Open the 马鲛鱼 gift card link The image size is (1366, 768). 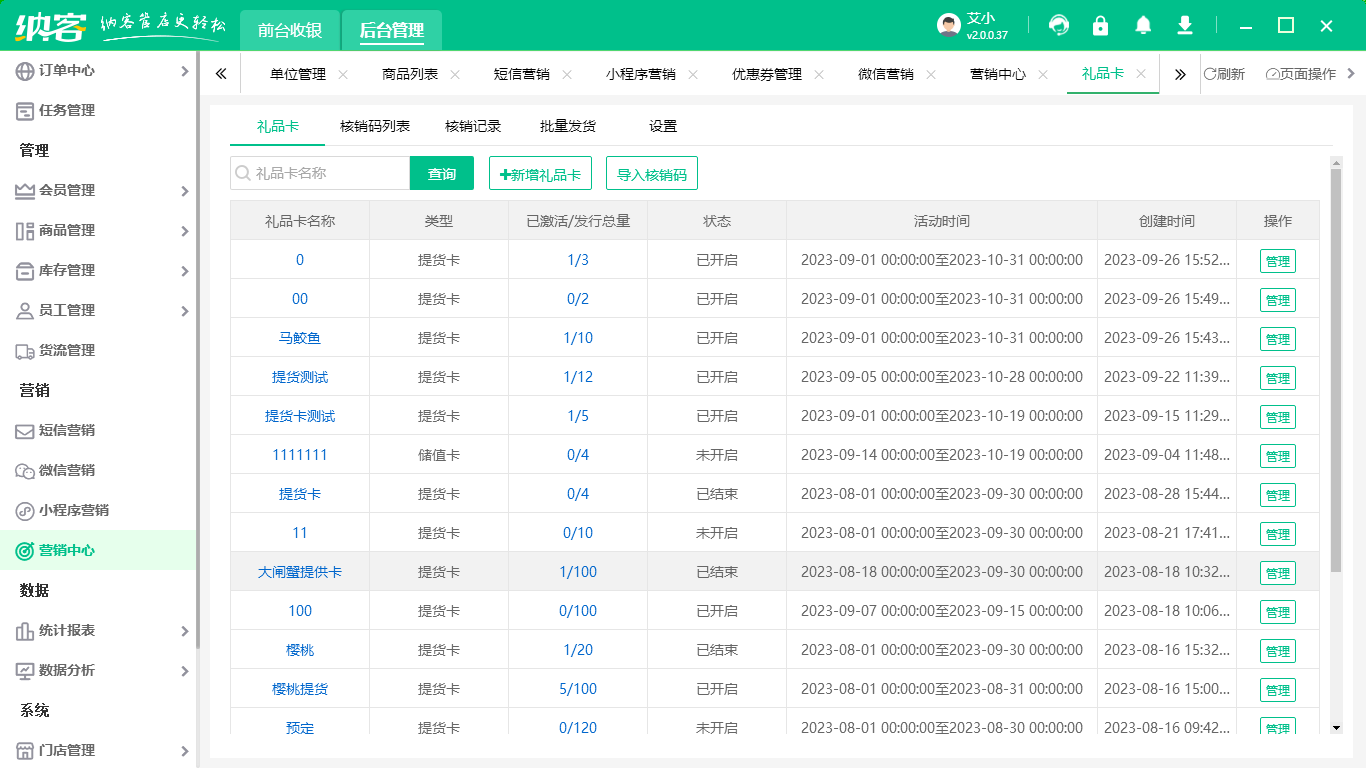point(300,338)
